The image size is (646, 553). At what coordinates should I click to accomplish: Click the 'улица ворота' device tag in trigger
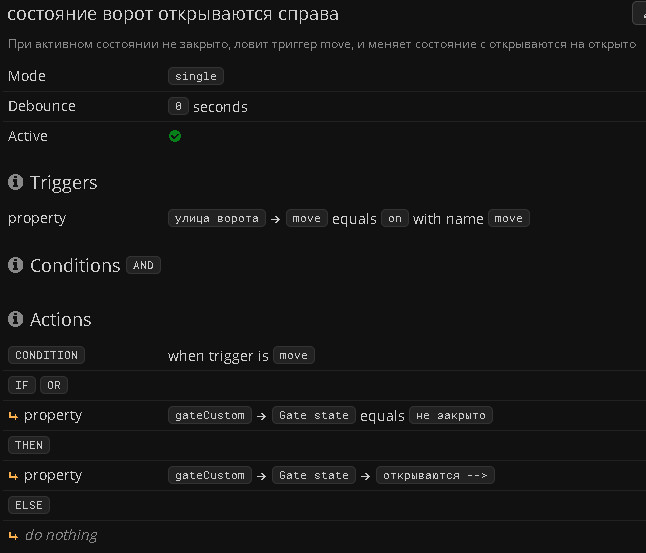tap(216, 218)
